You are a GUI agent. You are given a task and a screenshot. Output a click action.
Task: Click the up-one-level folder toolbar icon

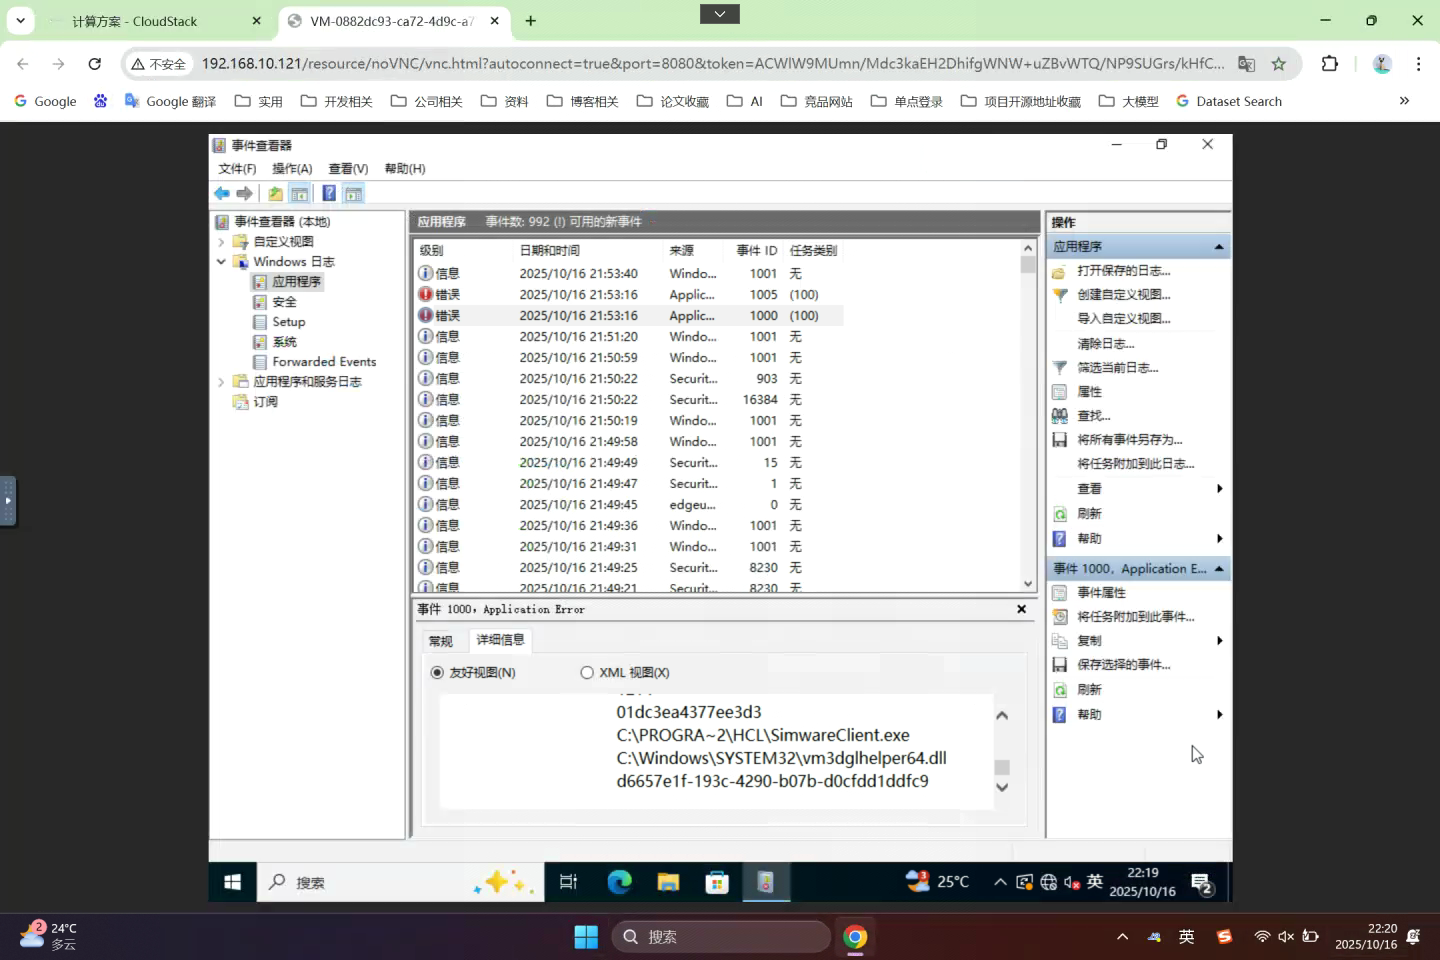pyautogui.click(x=275, y=194)
